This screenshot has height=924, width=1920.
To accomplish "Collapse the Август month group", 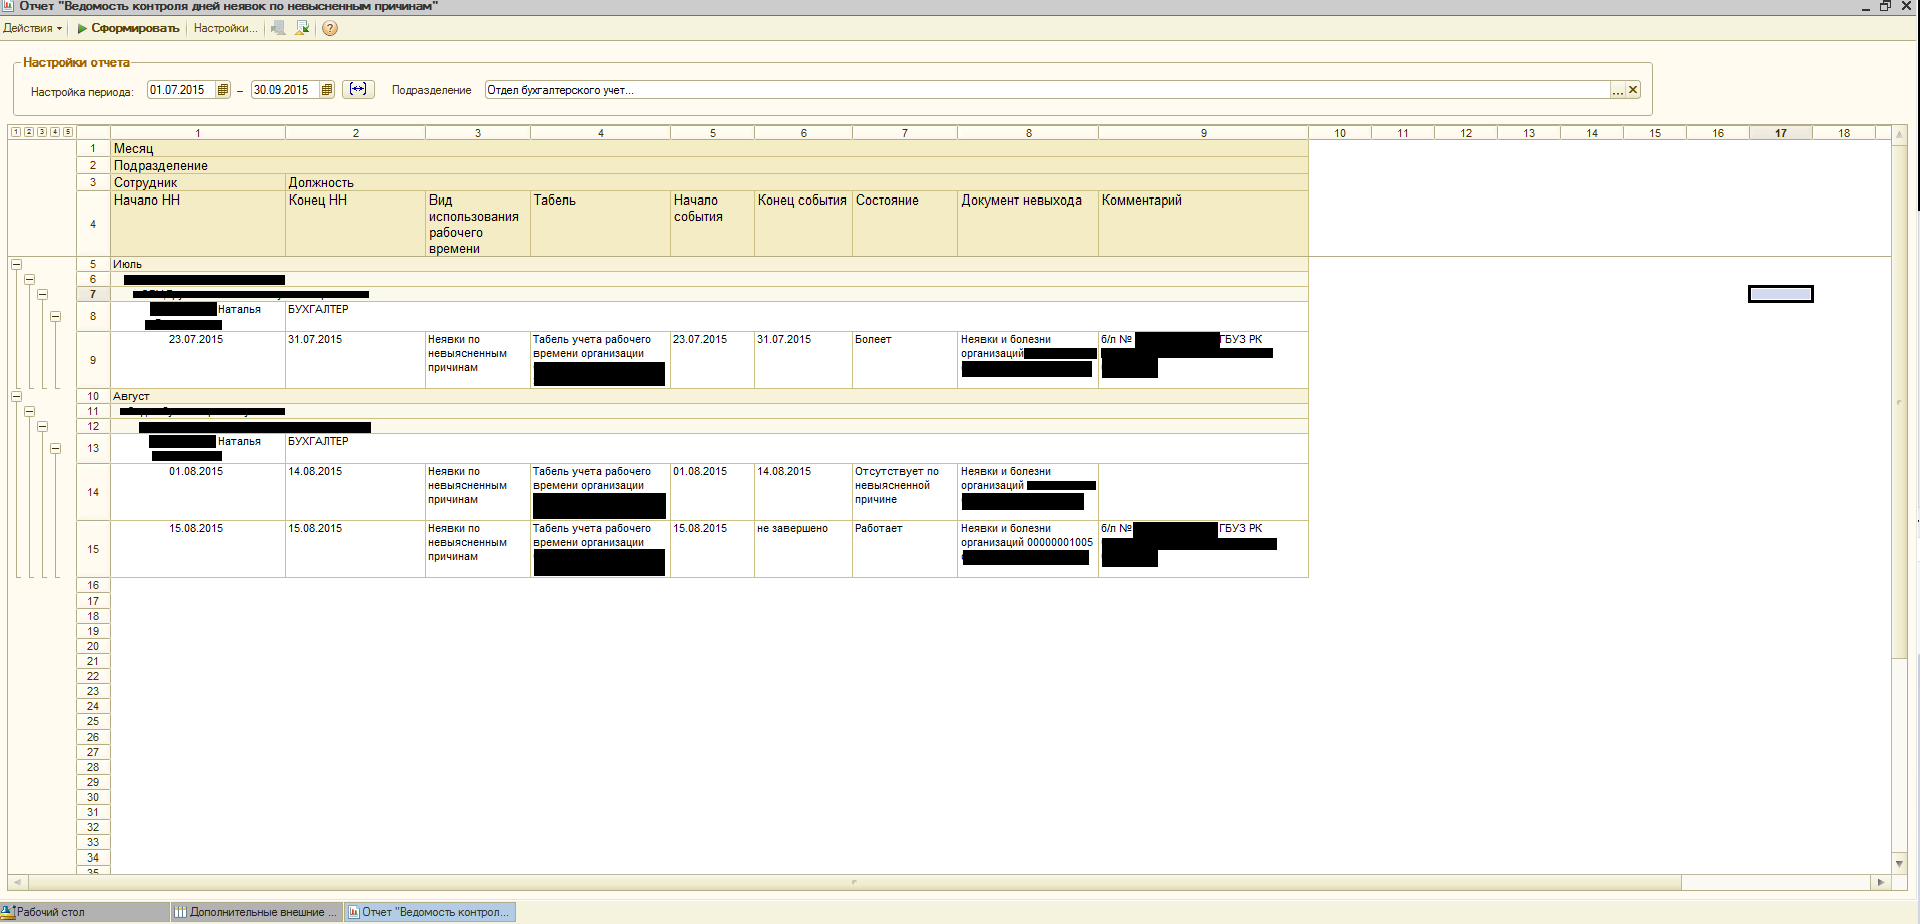I will [x=16, y=396].
